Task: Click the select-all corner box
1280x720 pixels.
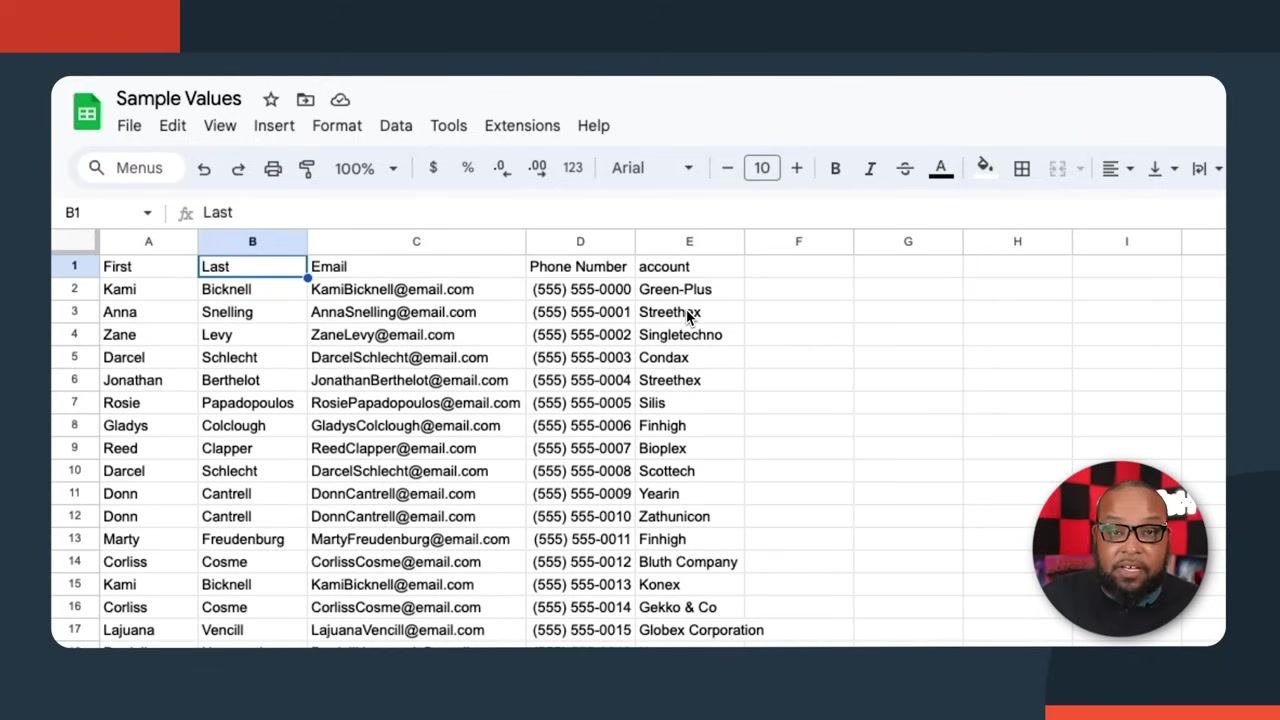Action: (75, 242)
